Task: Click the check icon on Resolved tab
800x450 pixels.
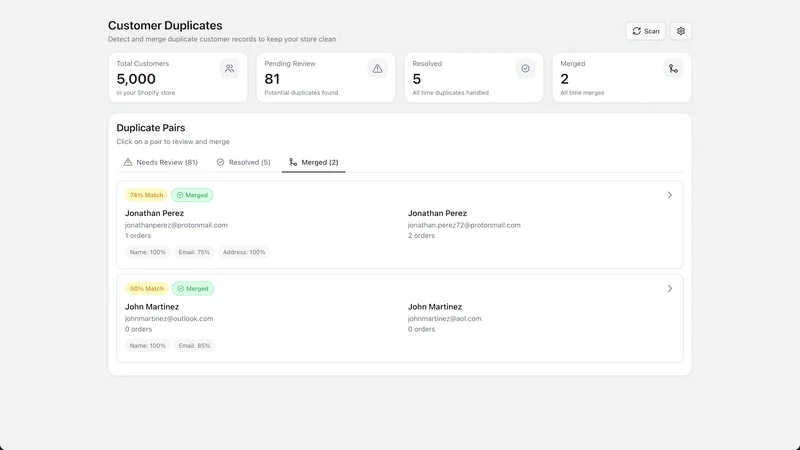Action: (x=220, y=162)
